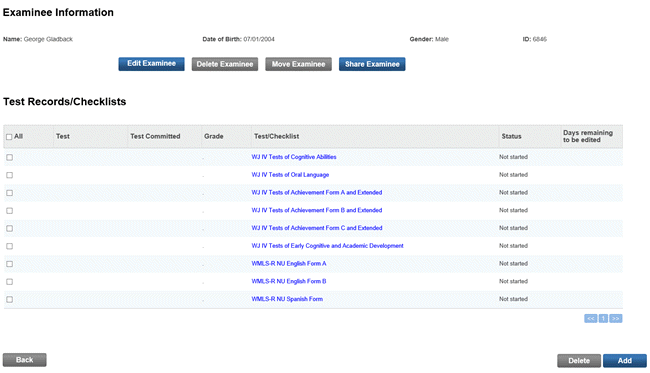Click the date of birth 07/01/2004
650x373 pixels.
pos(259,39)
